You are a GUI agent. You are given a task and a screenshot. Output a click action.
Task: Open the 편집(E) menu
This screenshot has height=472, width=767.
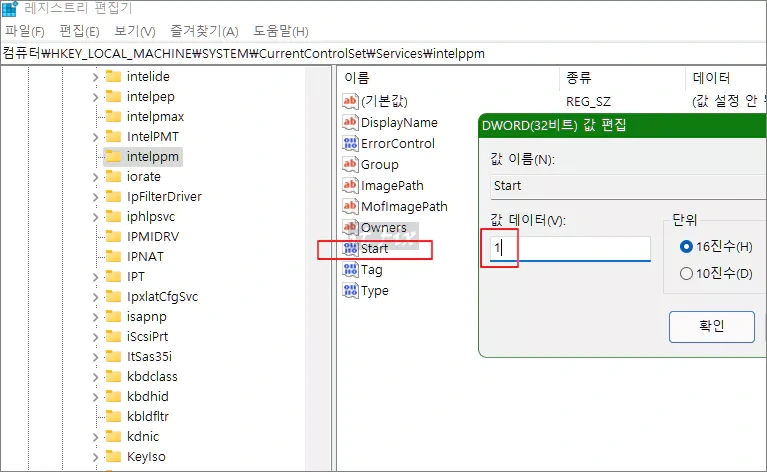coord(79,31)
